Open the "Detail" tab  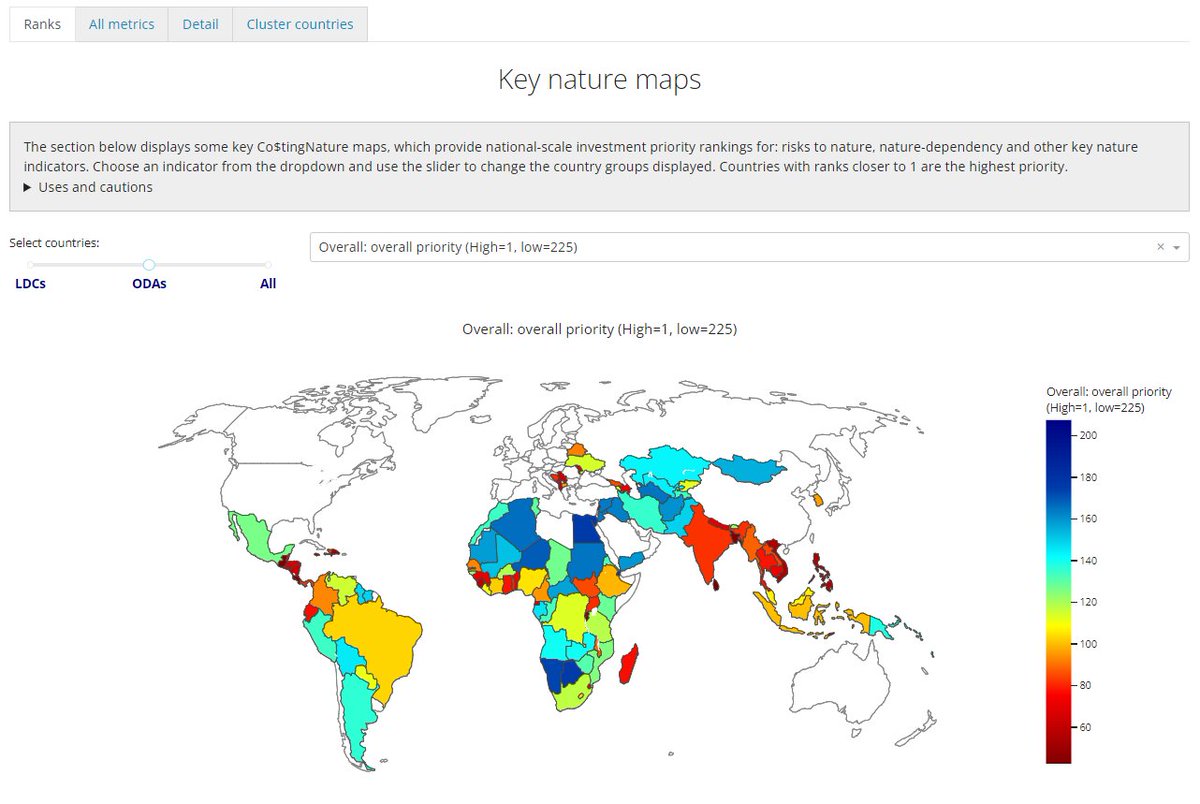200,23
